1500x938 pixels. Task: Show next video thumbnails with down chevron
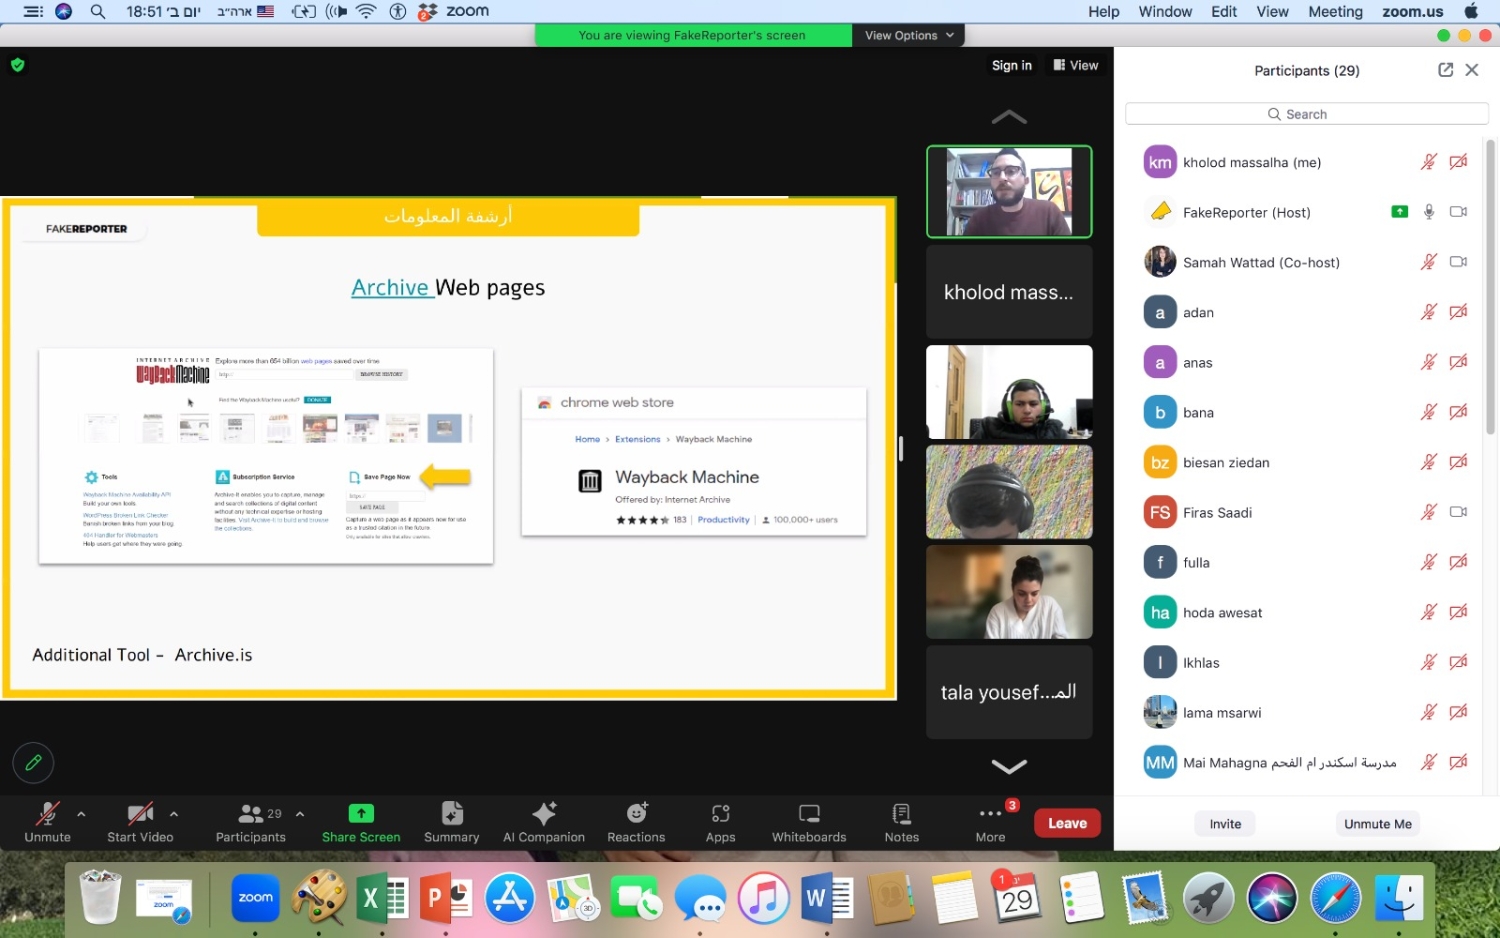(x=1009, y=766)
